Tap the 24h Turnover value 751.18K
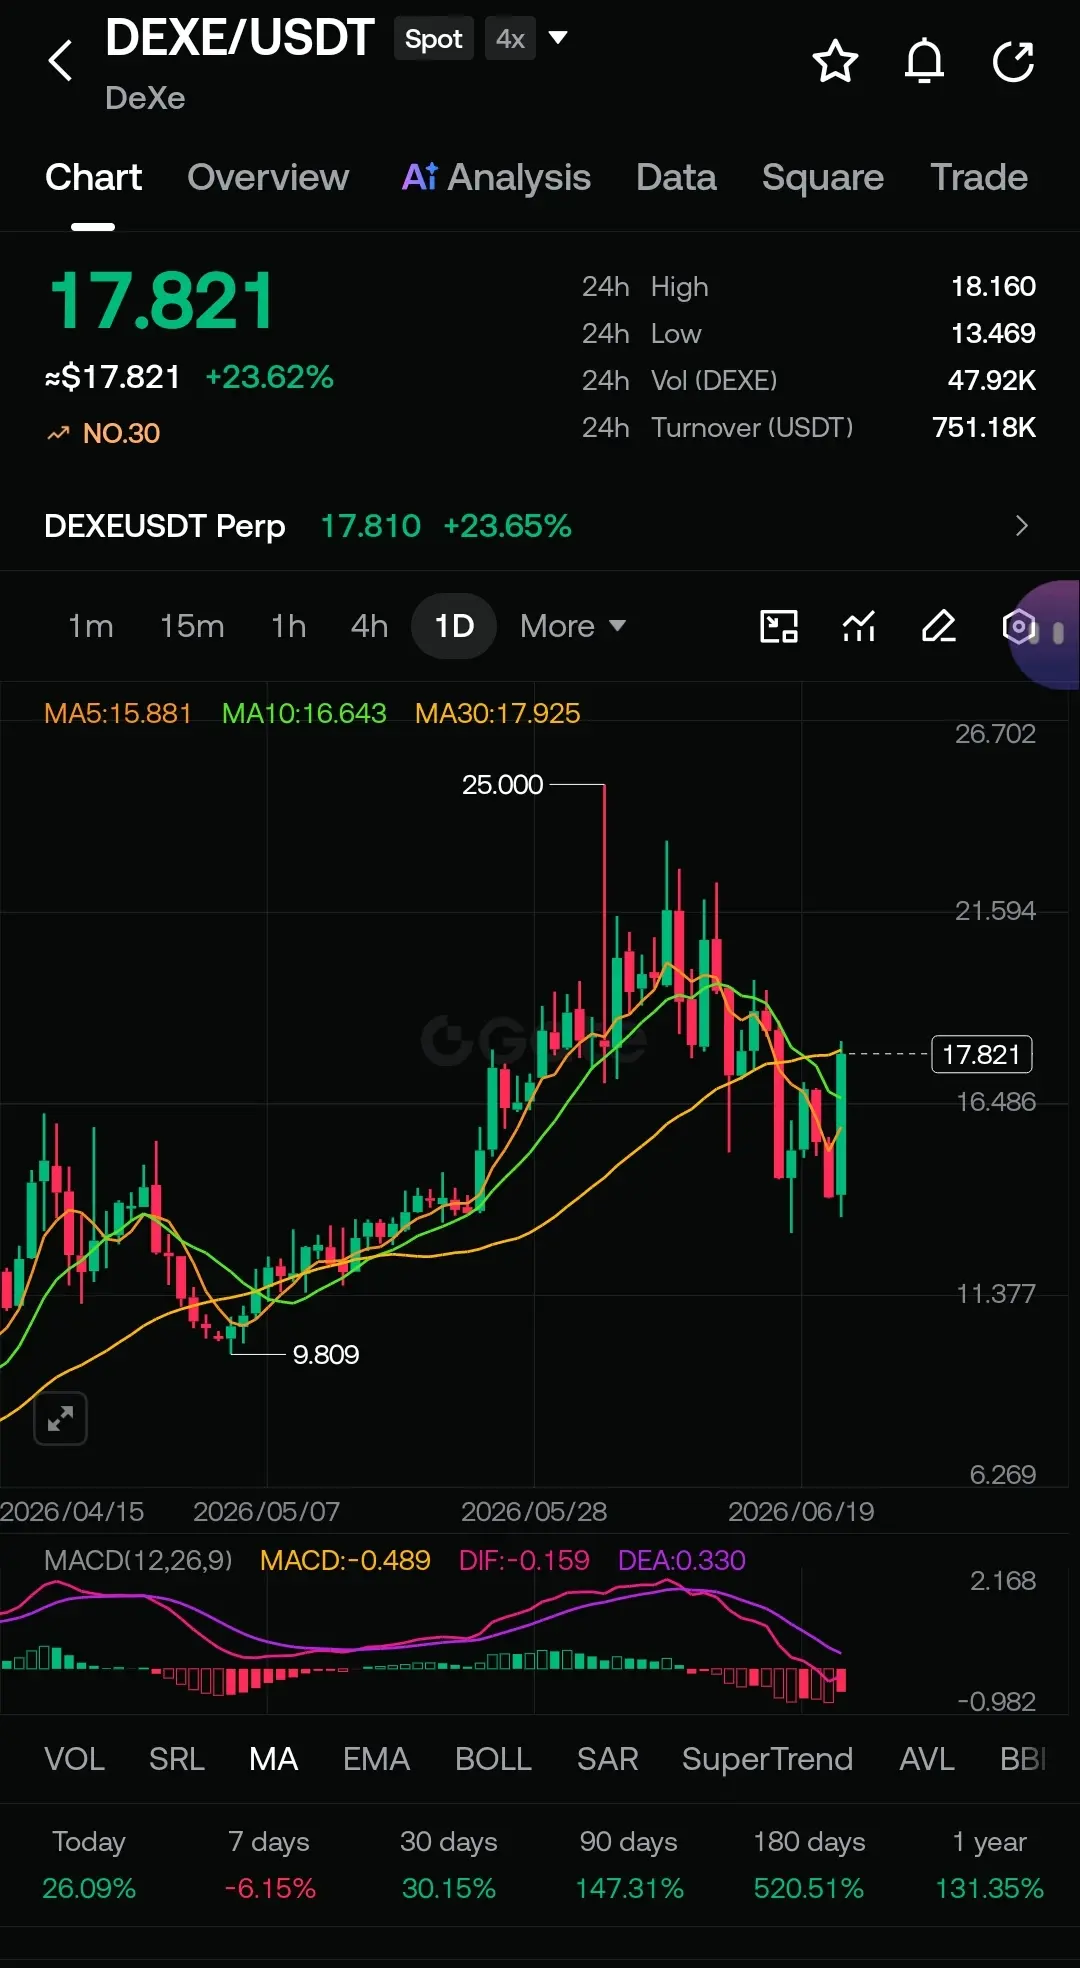The image size is (1080, 1968). 984,428
